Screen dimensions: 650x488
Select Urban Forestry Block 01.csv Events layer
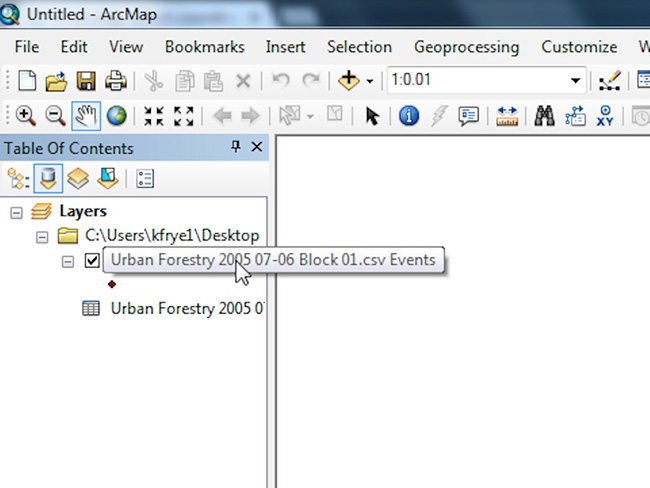pos(273,260)
